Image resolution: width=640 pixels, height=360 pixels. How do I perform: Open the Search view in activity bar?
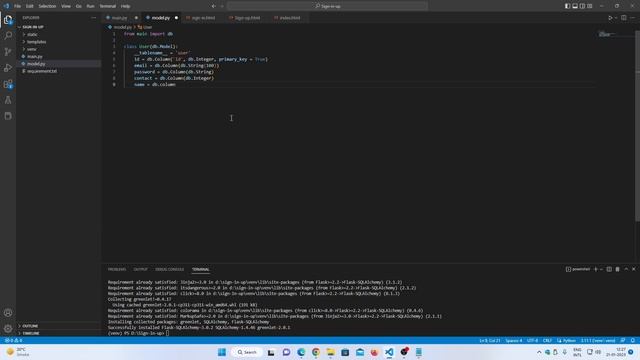8,36
